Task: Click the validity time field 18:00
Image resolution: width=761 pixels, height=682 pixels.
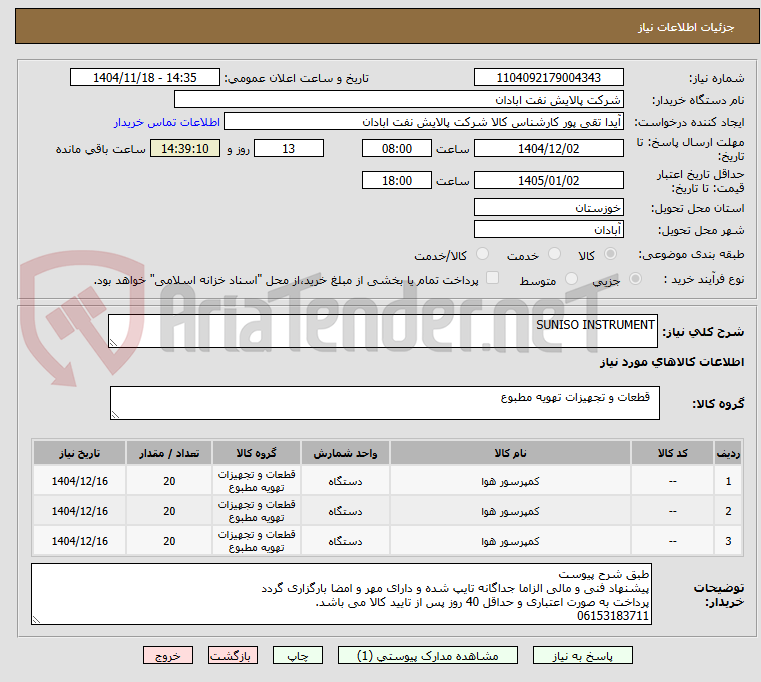Action: click(x=397, y=181)
